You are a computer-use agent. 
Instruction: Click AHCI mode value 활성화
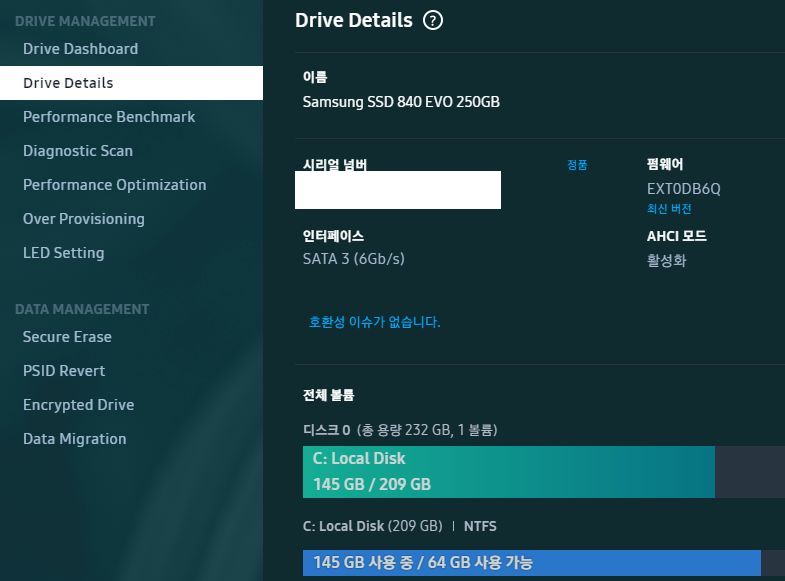pos(666,260)
